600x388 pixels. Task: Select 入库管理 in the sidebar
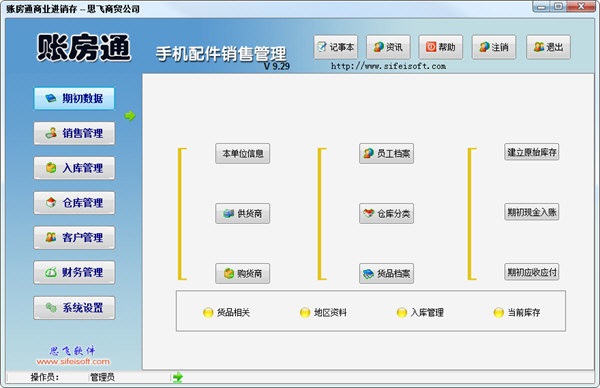pos(74,168)
